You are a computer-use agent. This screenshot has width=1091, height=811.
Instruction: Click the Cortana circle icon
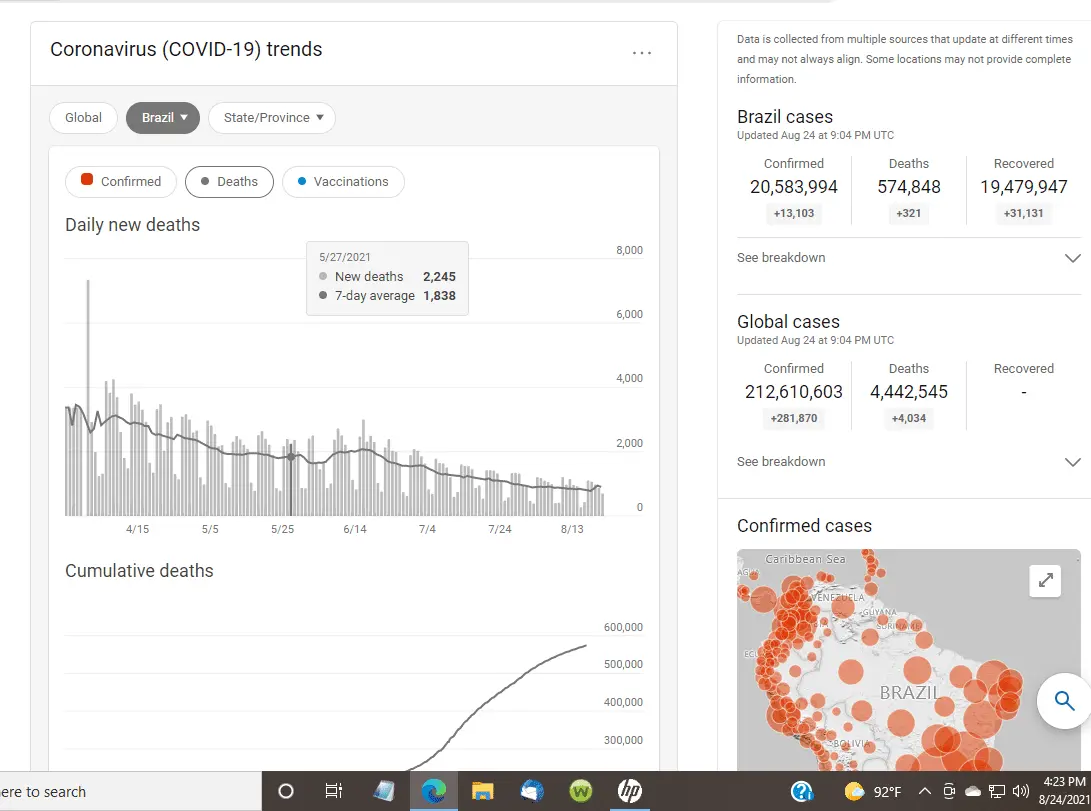286,791
